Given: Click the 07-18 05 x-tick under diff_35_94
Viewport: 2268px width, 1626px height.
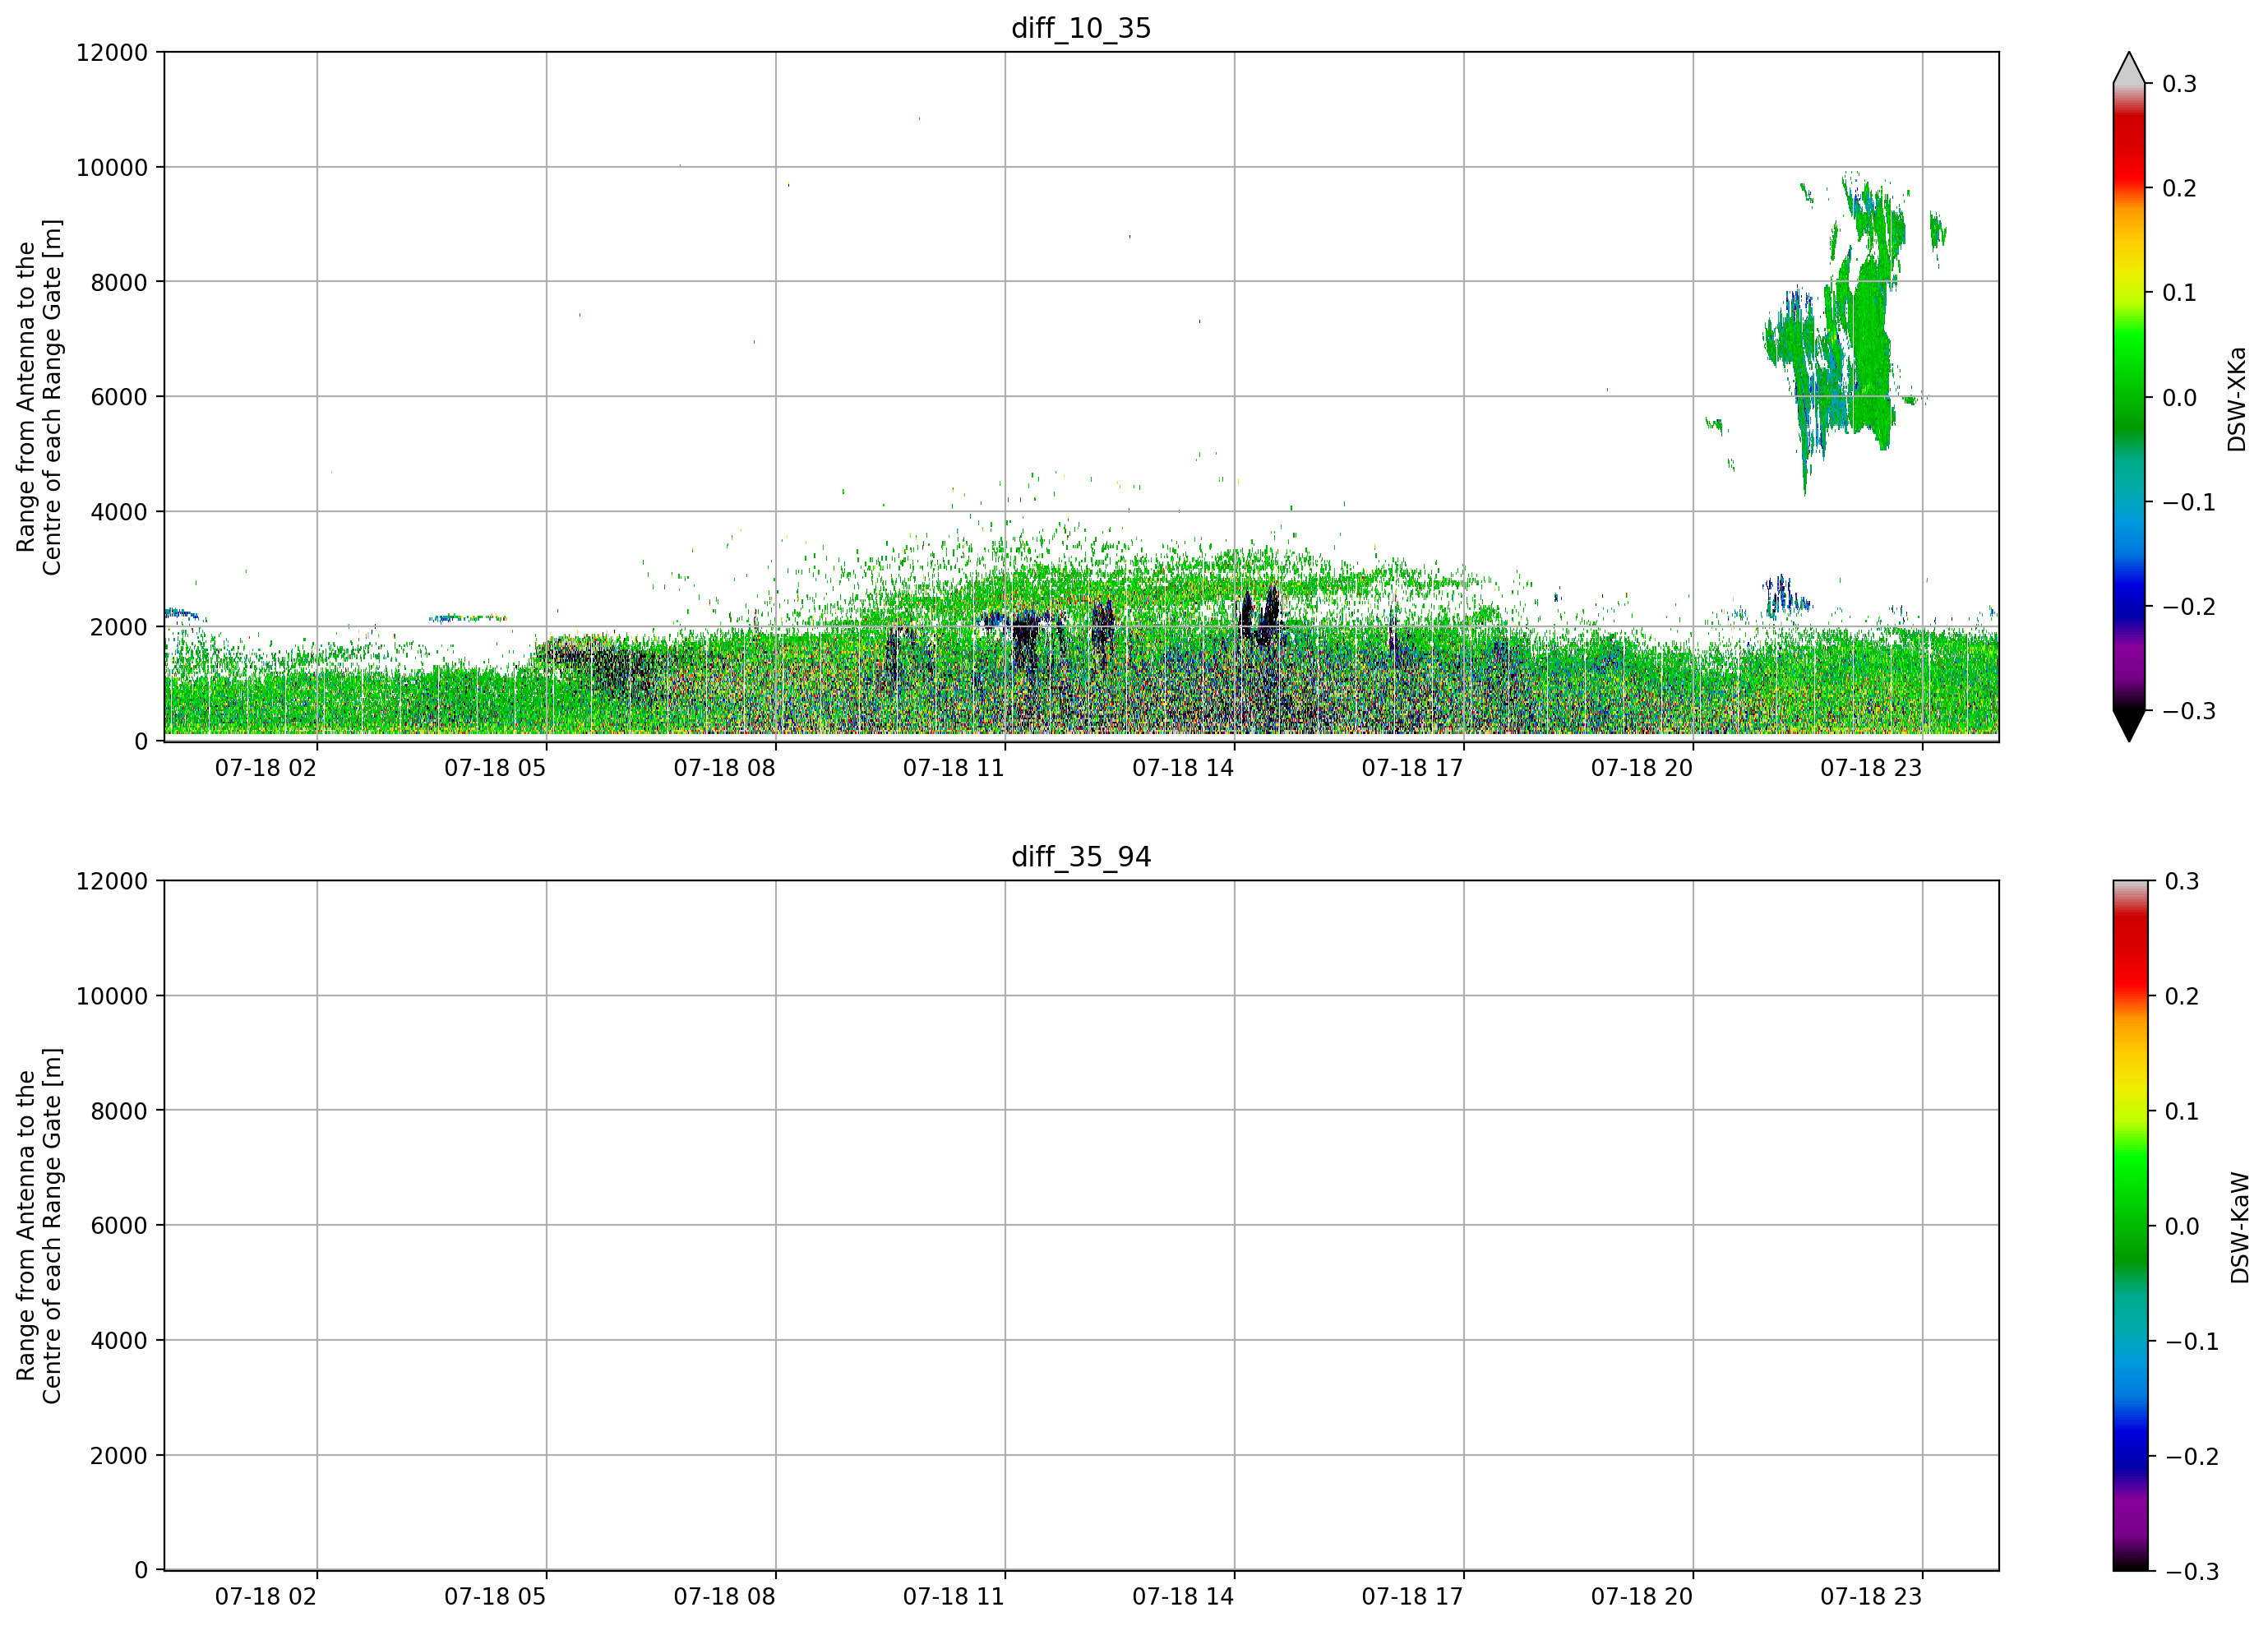Looking at the screenshot, I should [495, 1597].
